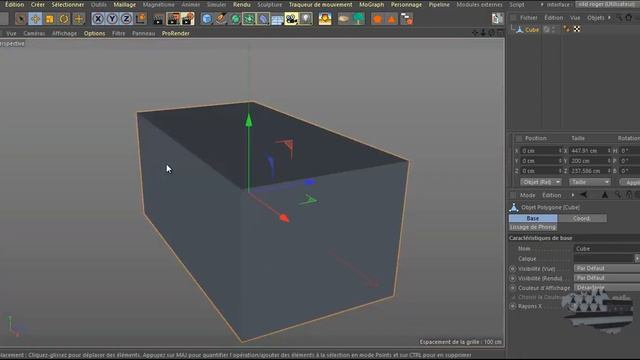This screenshot has width=640, height=360.
Task: Toggle the Visibilité (Vue) animation dot
Action: coord(513,269)
